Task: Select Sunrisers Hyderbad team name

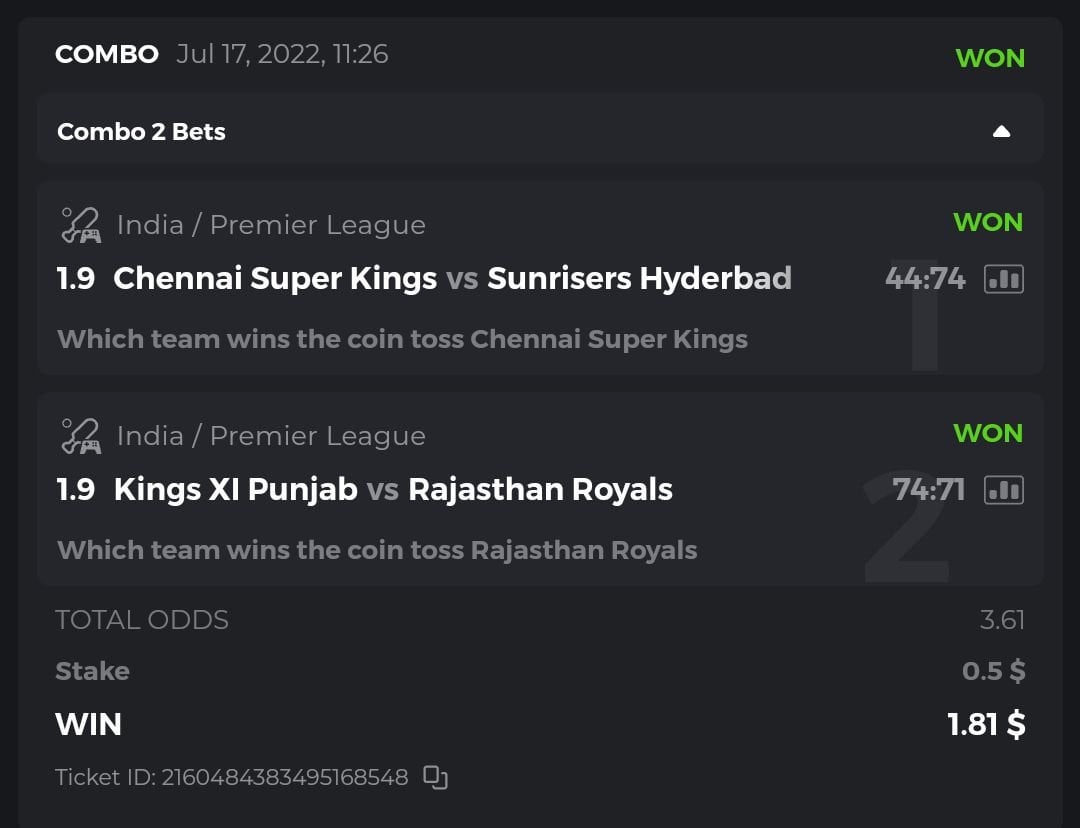Action: (x=639, y=278)
